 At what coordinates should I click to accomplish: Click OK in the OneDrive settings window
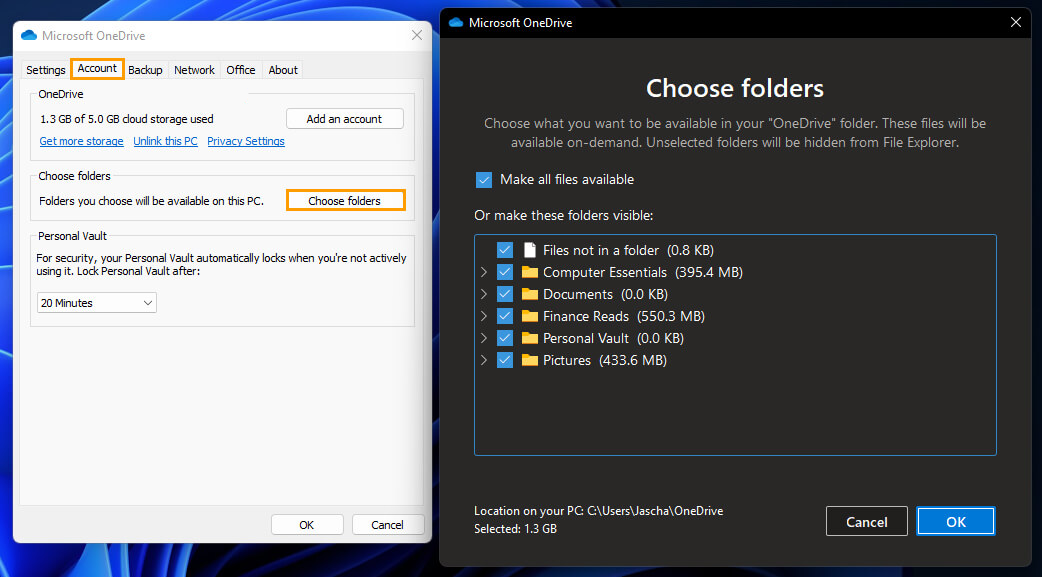307,524
